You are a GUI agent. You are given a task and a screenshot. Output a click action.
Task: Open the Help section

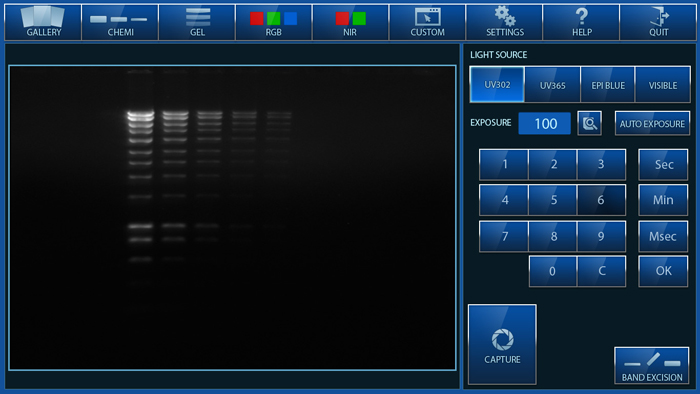pos(581,22)
